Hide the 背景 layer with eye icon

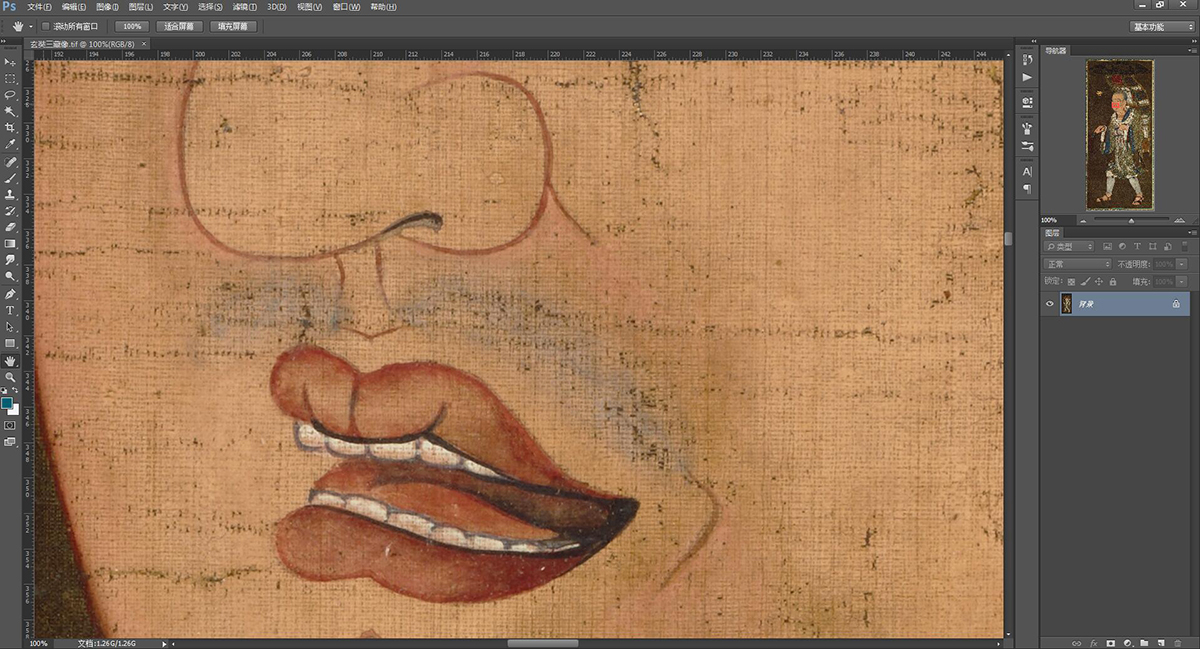(x=1049, y=304)
